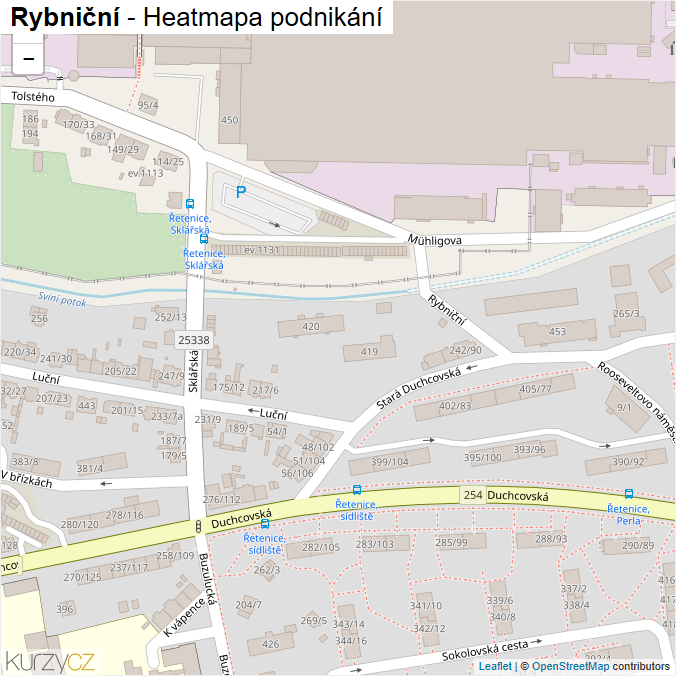
Task: Click building number 419
Action: [369, 351]
